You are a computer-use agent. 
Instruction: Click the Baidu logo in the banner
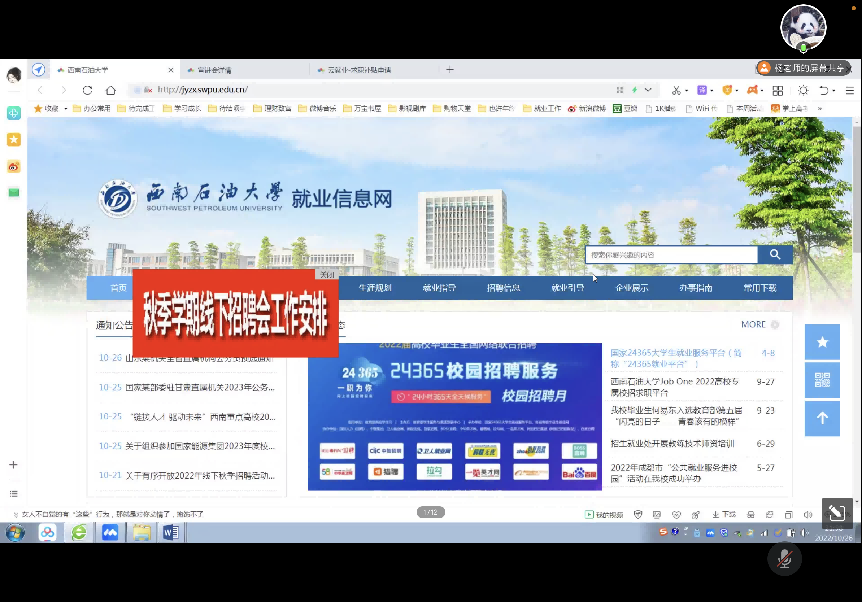pyautogui.click(x=579, y=472)
